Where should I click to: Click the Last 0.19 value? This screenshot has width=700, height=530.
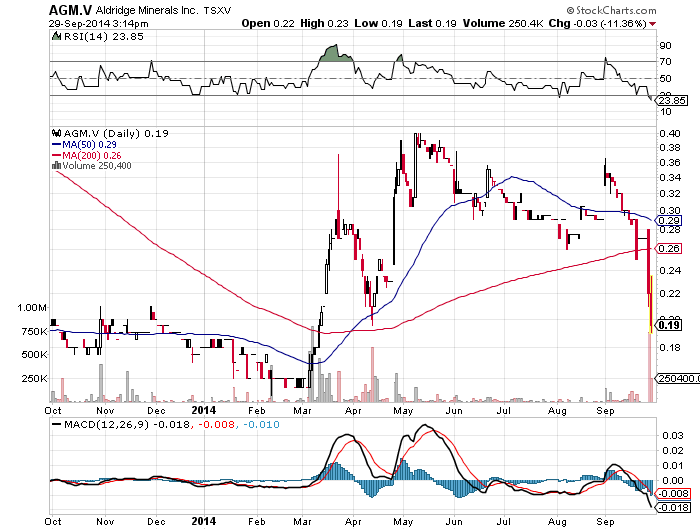pos(432,23)
